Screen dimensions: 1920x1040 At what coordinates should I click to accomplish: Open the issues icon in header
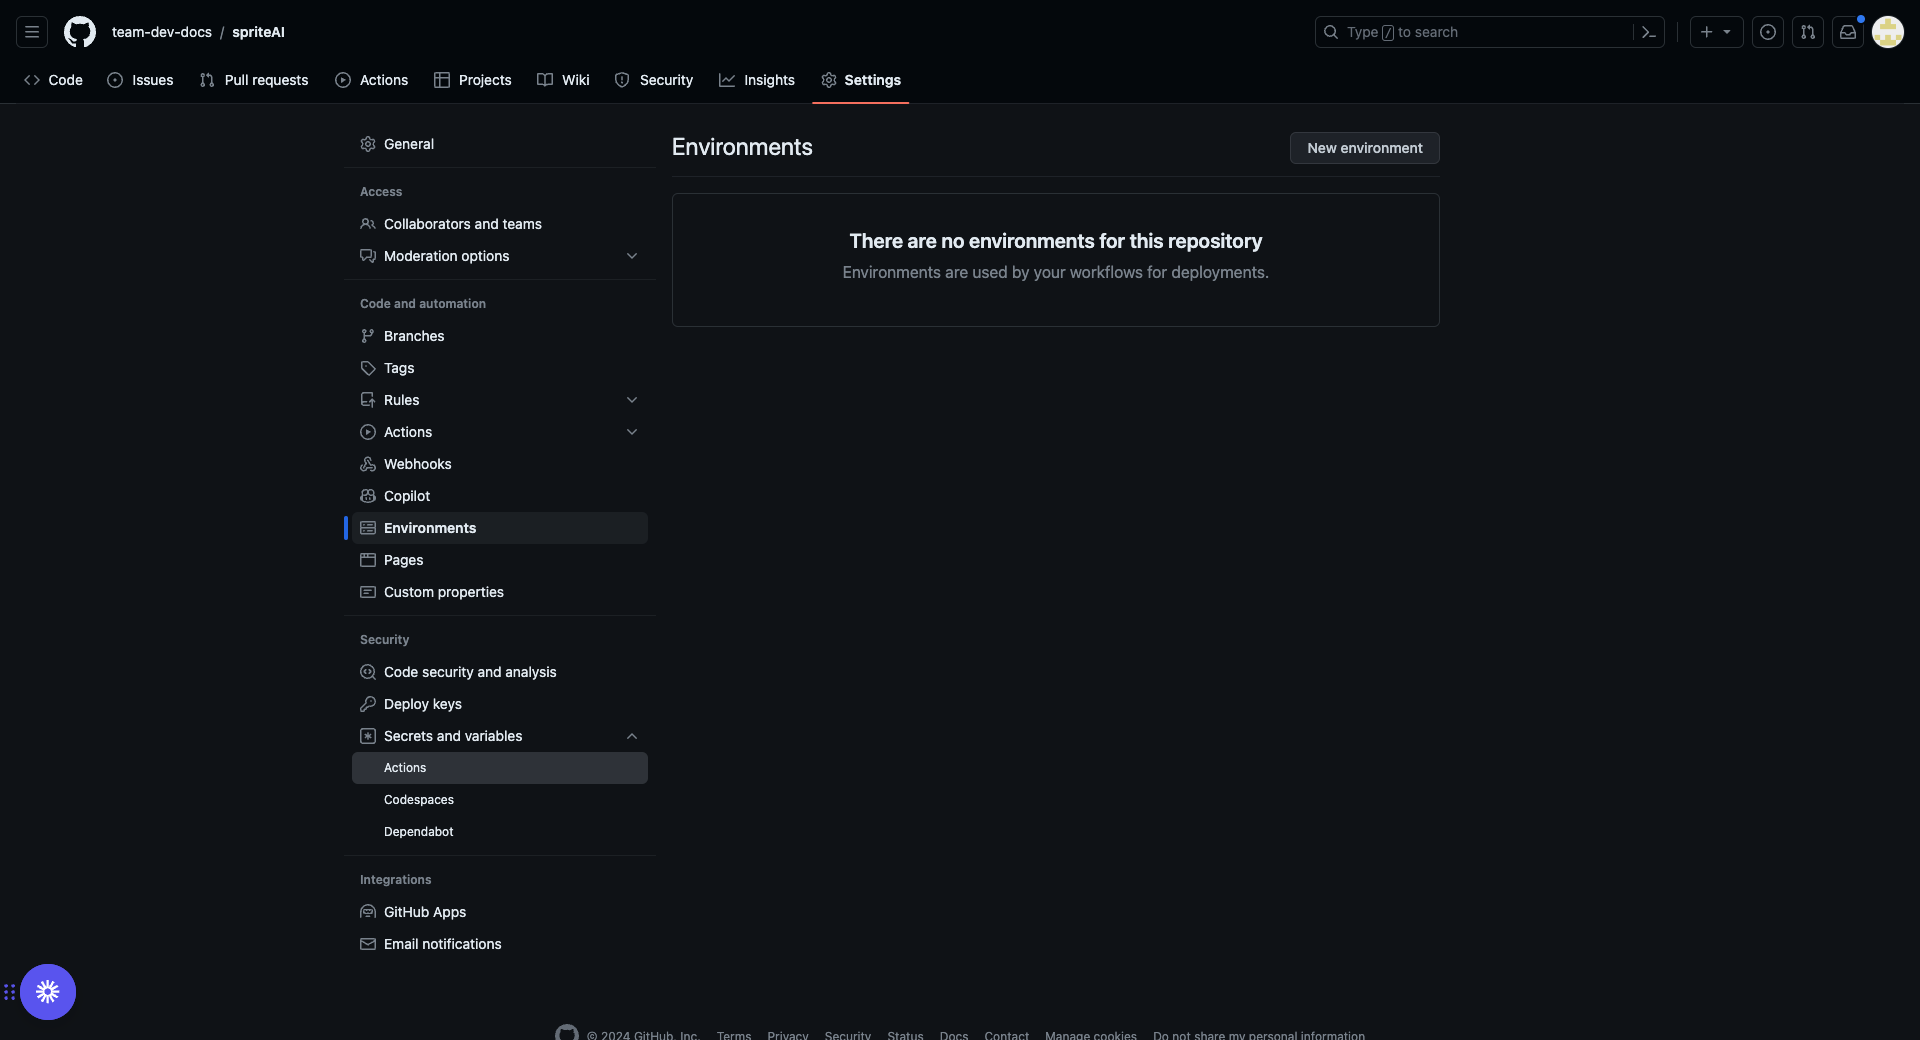[x=1767, y=32]
